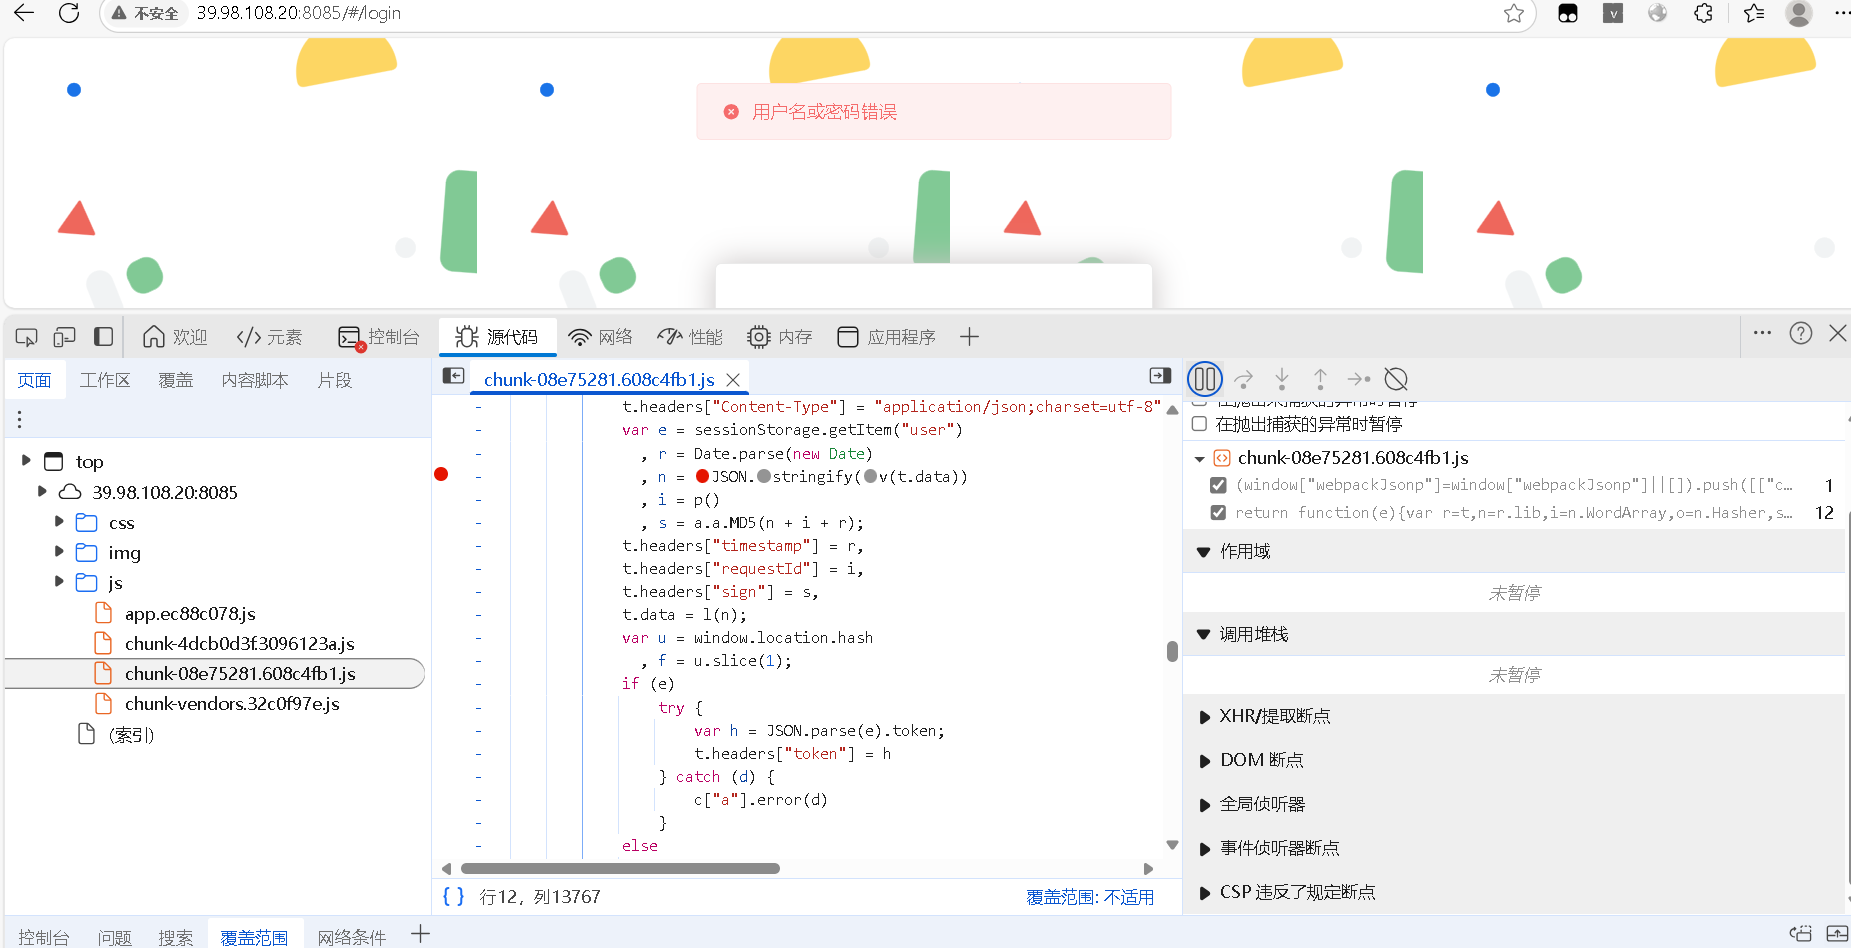Expand XHR/提取断点 section
The image size is (1851, 948).
coord(1204,717)
